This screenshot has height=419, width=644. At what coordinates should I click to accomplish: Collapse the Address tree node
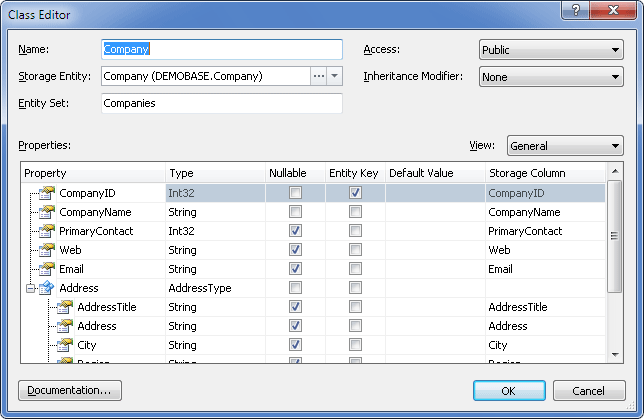click(31, 288)
